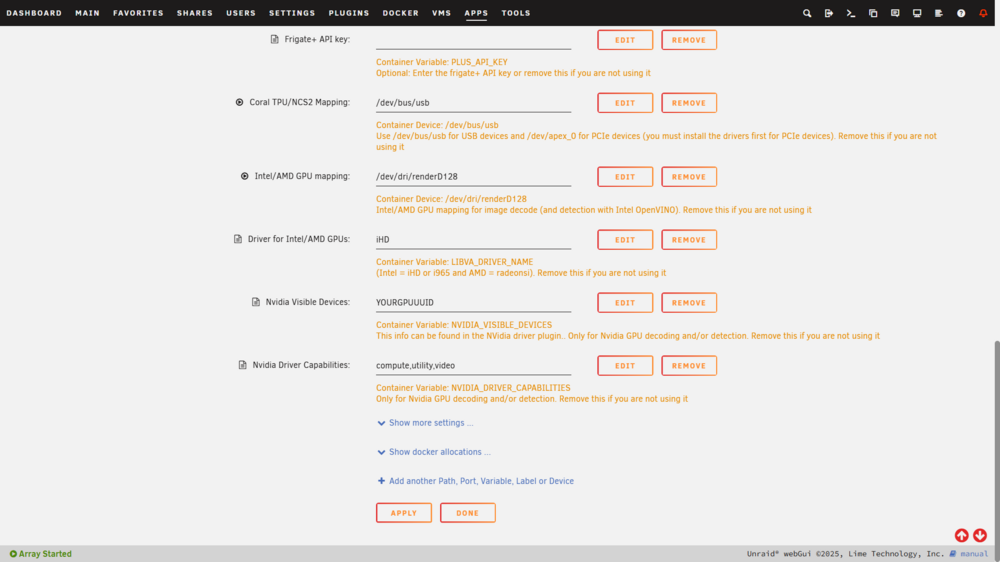This screenshot has height=562, width=1000.
Task: Click the device icon beside Intel/AMD GPU mapping
Action: coord(244,176)
